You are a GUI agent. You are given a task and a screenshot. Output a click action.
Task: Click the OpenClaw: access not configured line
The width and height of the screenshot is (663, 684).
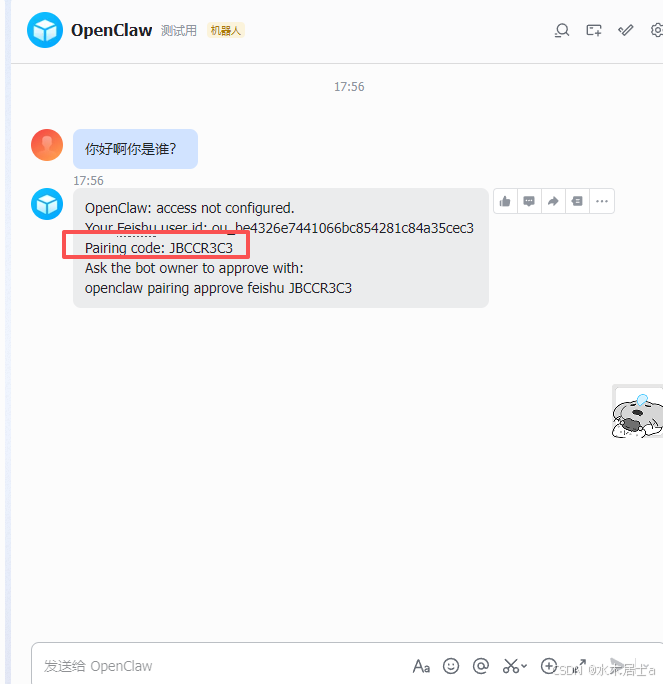point(189,208)
